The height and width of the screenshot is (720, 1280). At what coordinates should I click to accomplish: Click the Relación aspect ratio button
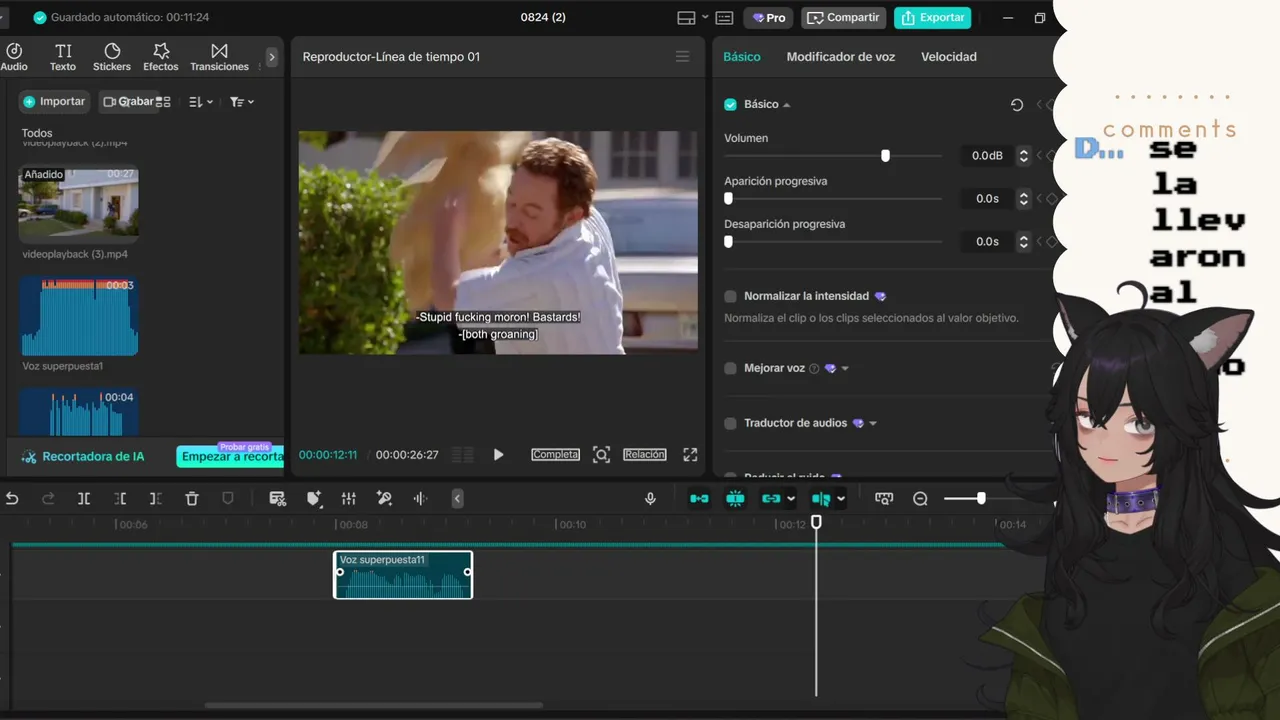click(645, 455)
